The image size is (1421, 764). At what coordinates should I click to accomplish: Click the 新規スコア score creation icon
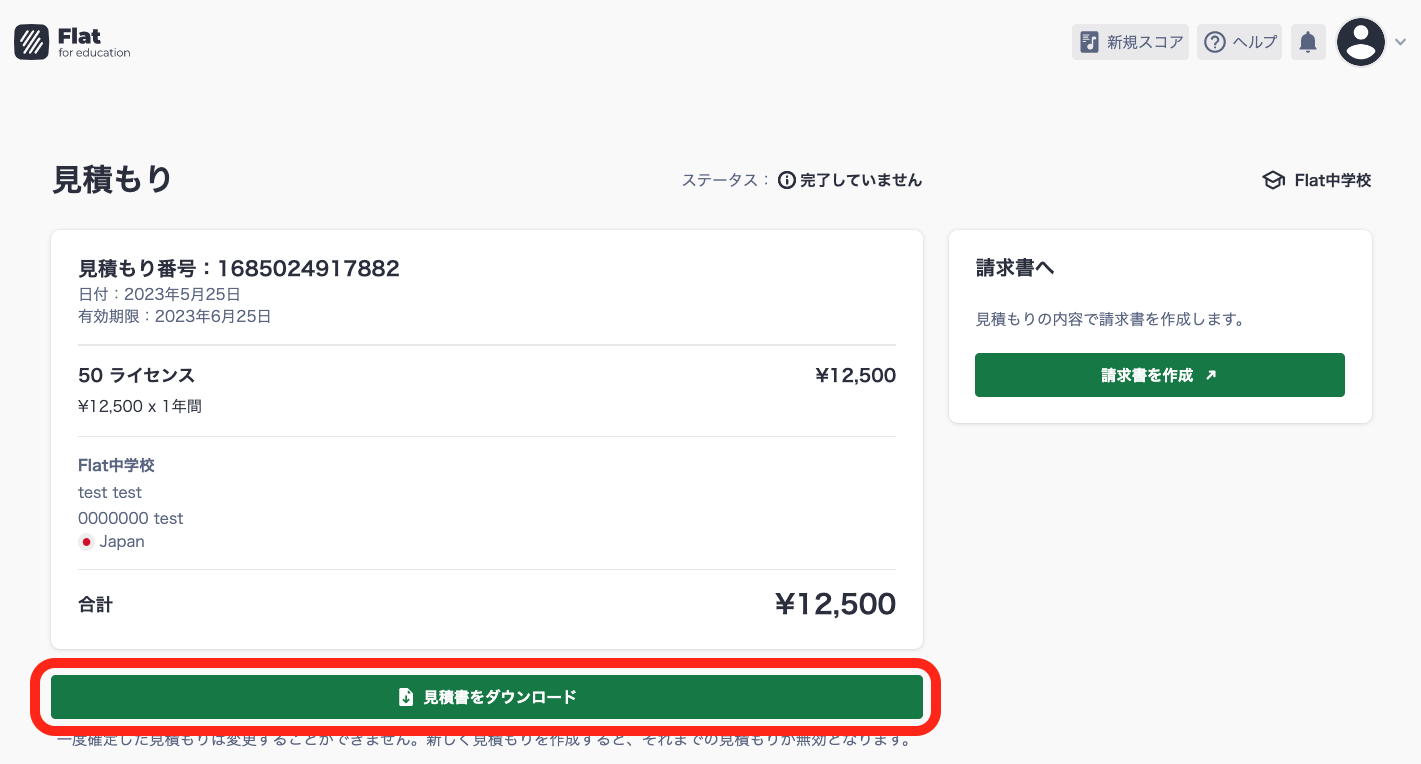[x=1088, y=41]
